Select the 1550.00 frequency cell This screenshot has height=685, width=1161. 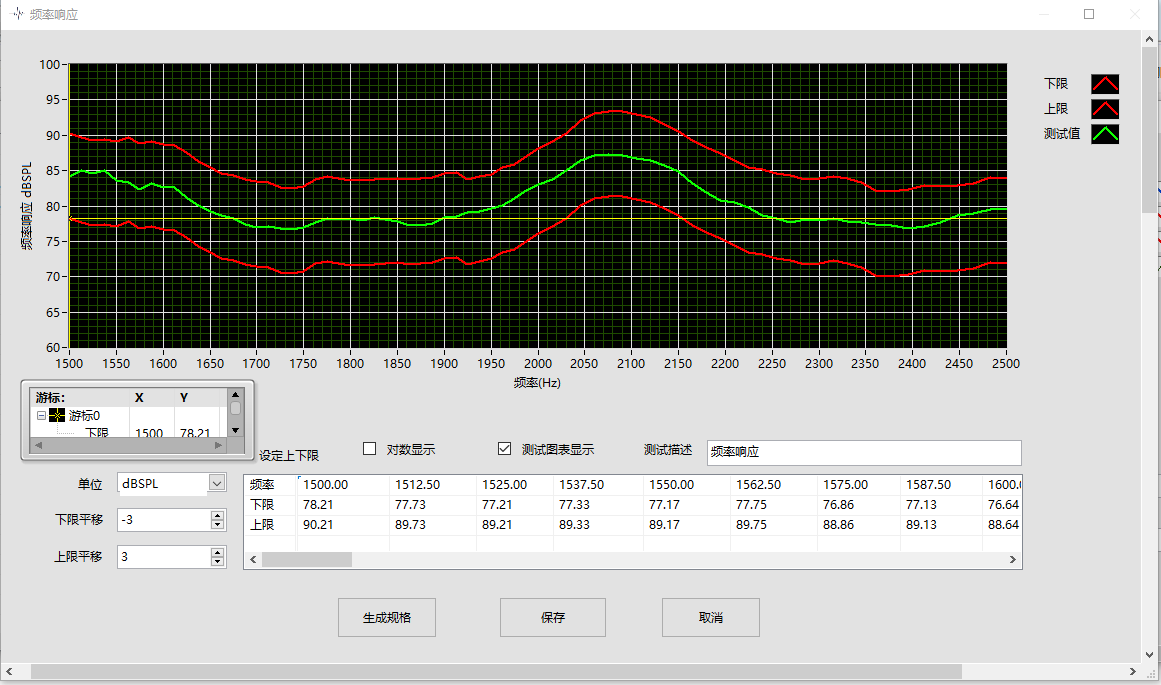click(687, 484)
